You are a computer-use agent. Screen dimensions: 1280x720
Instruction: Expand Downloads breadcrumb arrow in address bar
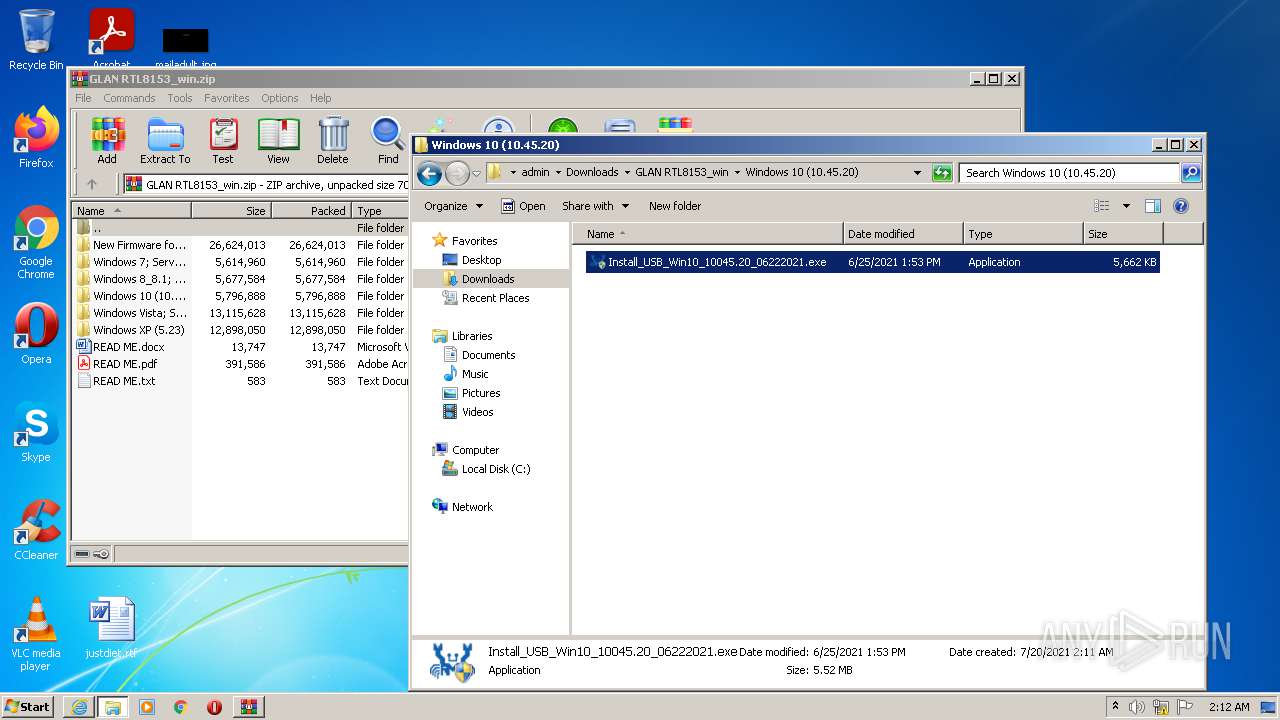pos(627,173)
